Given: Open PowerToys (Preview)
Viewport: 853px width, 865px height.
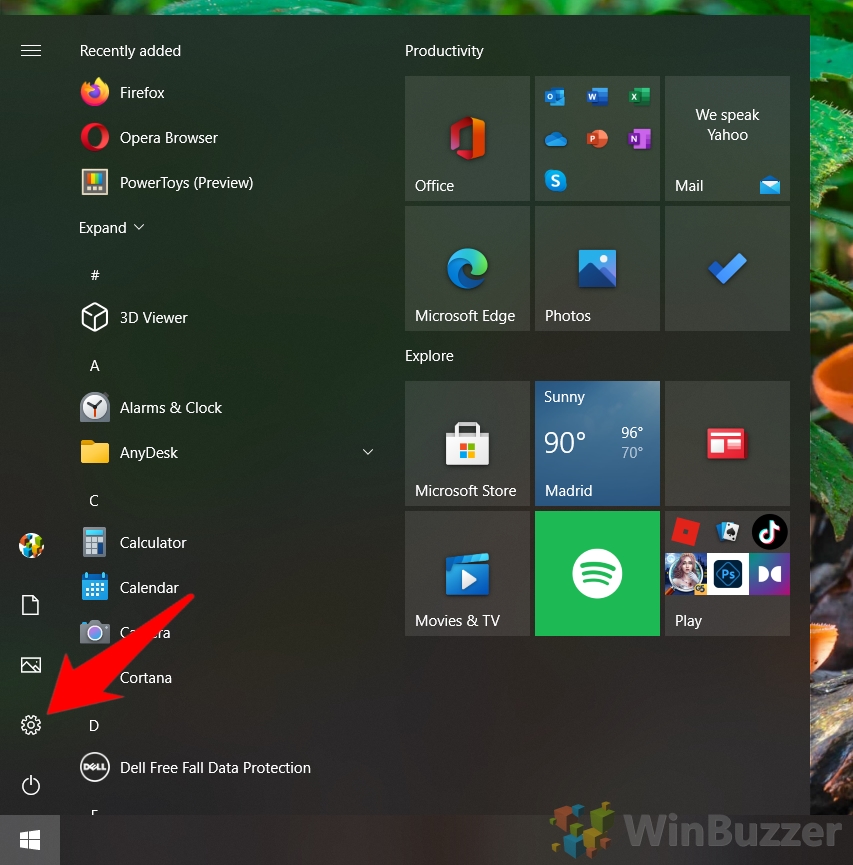Looking at the screenshot, I should coord(167,183).
